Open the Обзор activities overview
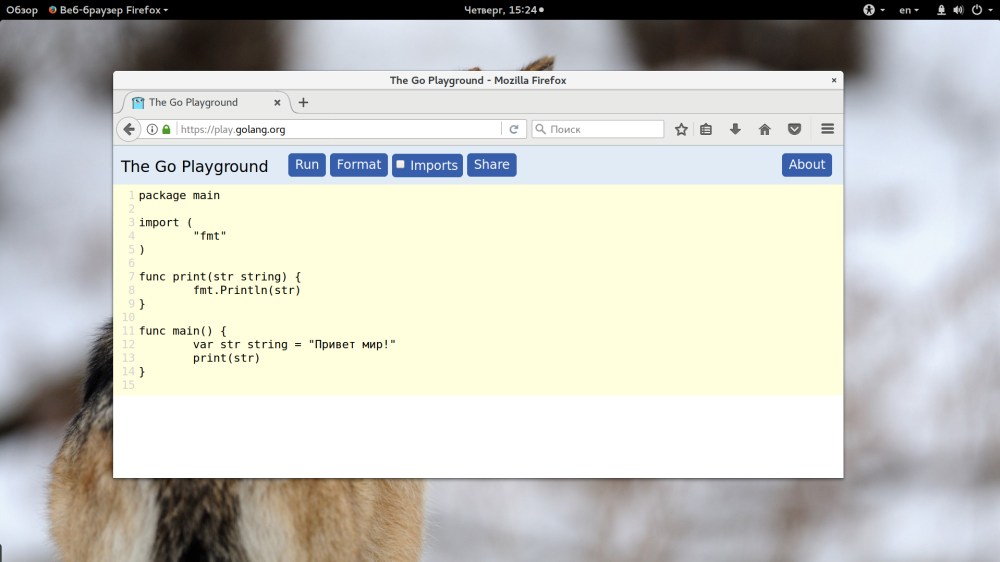Image resolution: width=1000 pixels, height=562 pixels. (22, 10)
